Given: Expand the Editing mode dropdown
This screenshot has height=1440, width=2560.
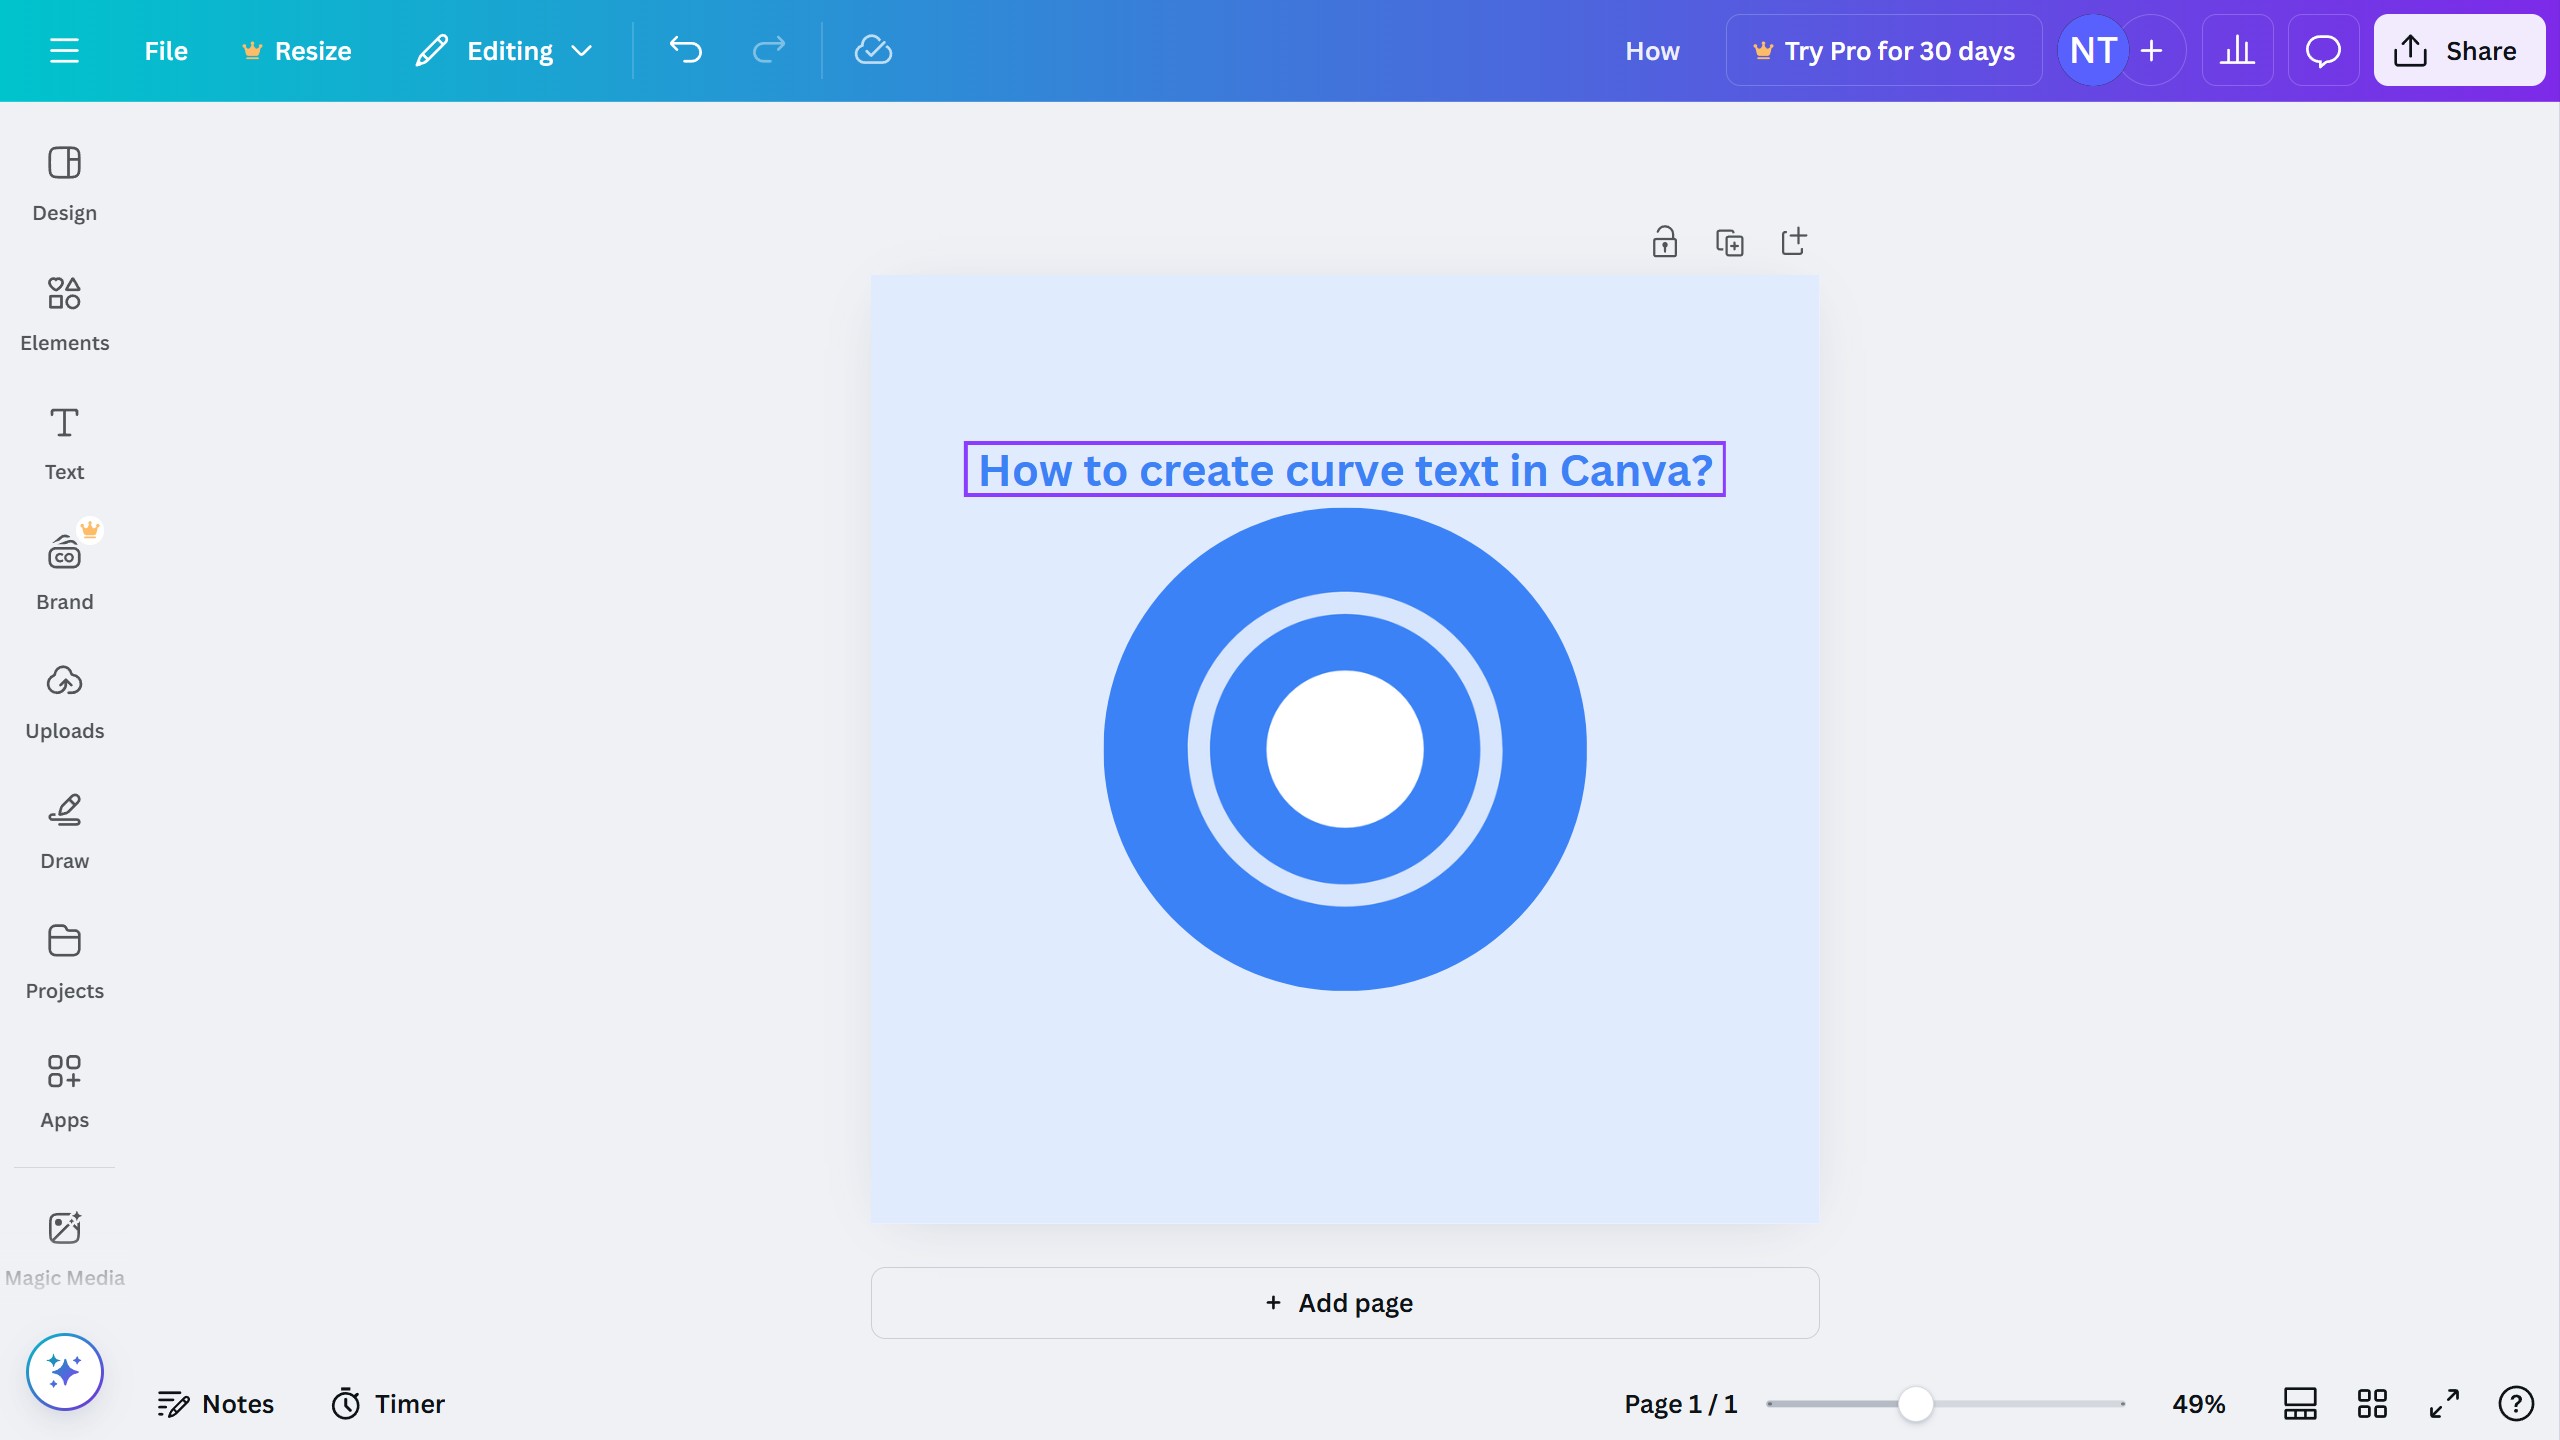Looking at the screenshot, I should point(504,50).
